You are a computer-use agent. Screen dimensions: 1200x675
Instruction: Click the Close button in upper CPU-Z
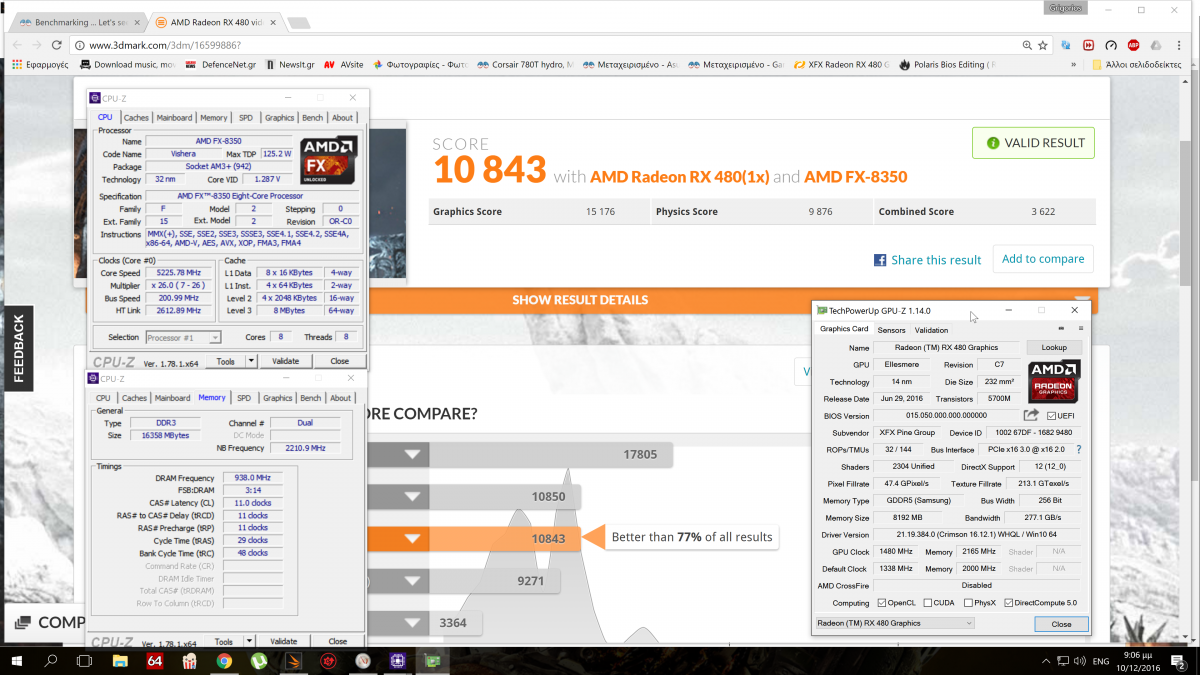point(340,362)
